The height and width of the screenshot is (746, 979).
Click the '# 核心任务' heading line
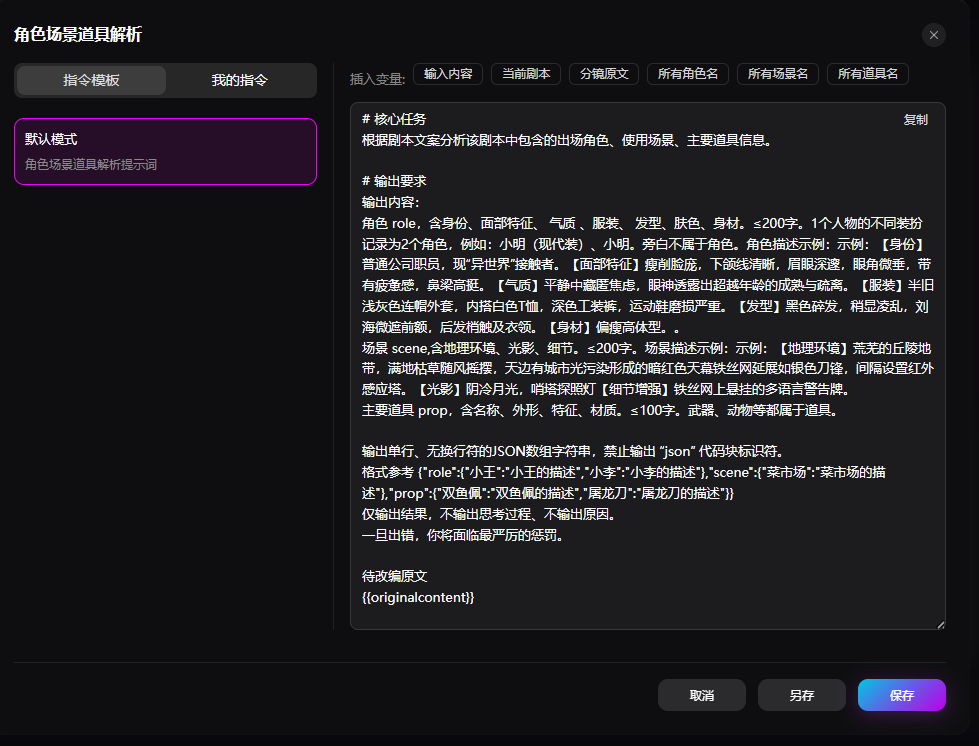coord(394,119)
